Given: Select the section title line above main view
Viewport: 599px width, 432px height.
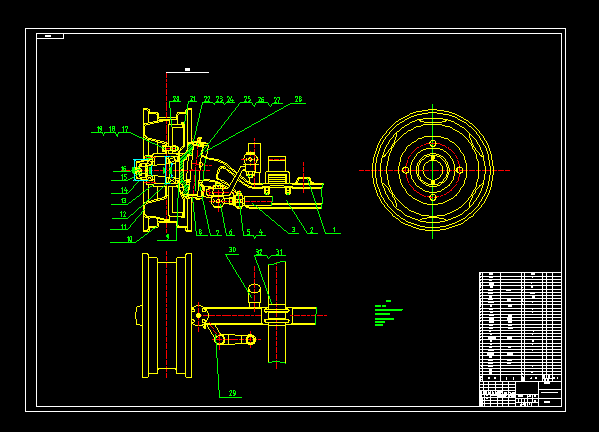Looking at the screenshot, I should (x=187, y=70).
